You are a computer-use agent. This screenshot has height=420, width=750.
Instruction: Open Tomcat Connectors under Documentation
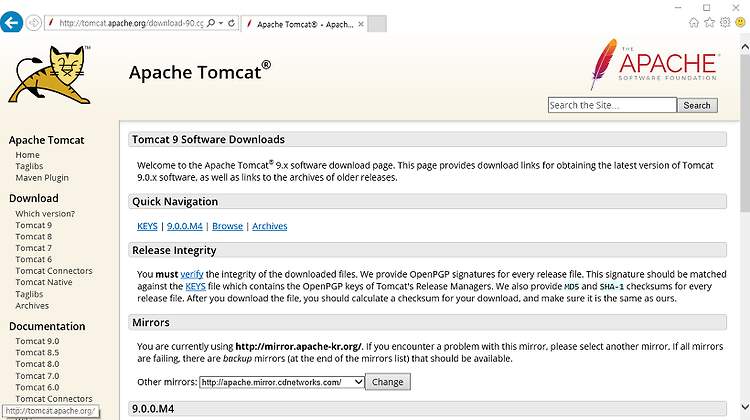coord(54,399)
